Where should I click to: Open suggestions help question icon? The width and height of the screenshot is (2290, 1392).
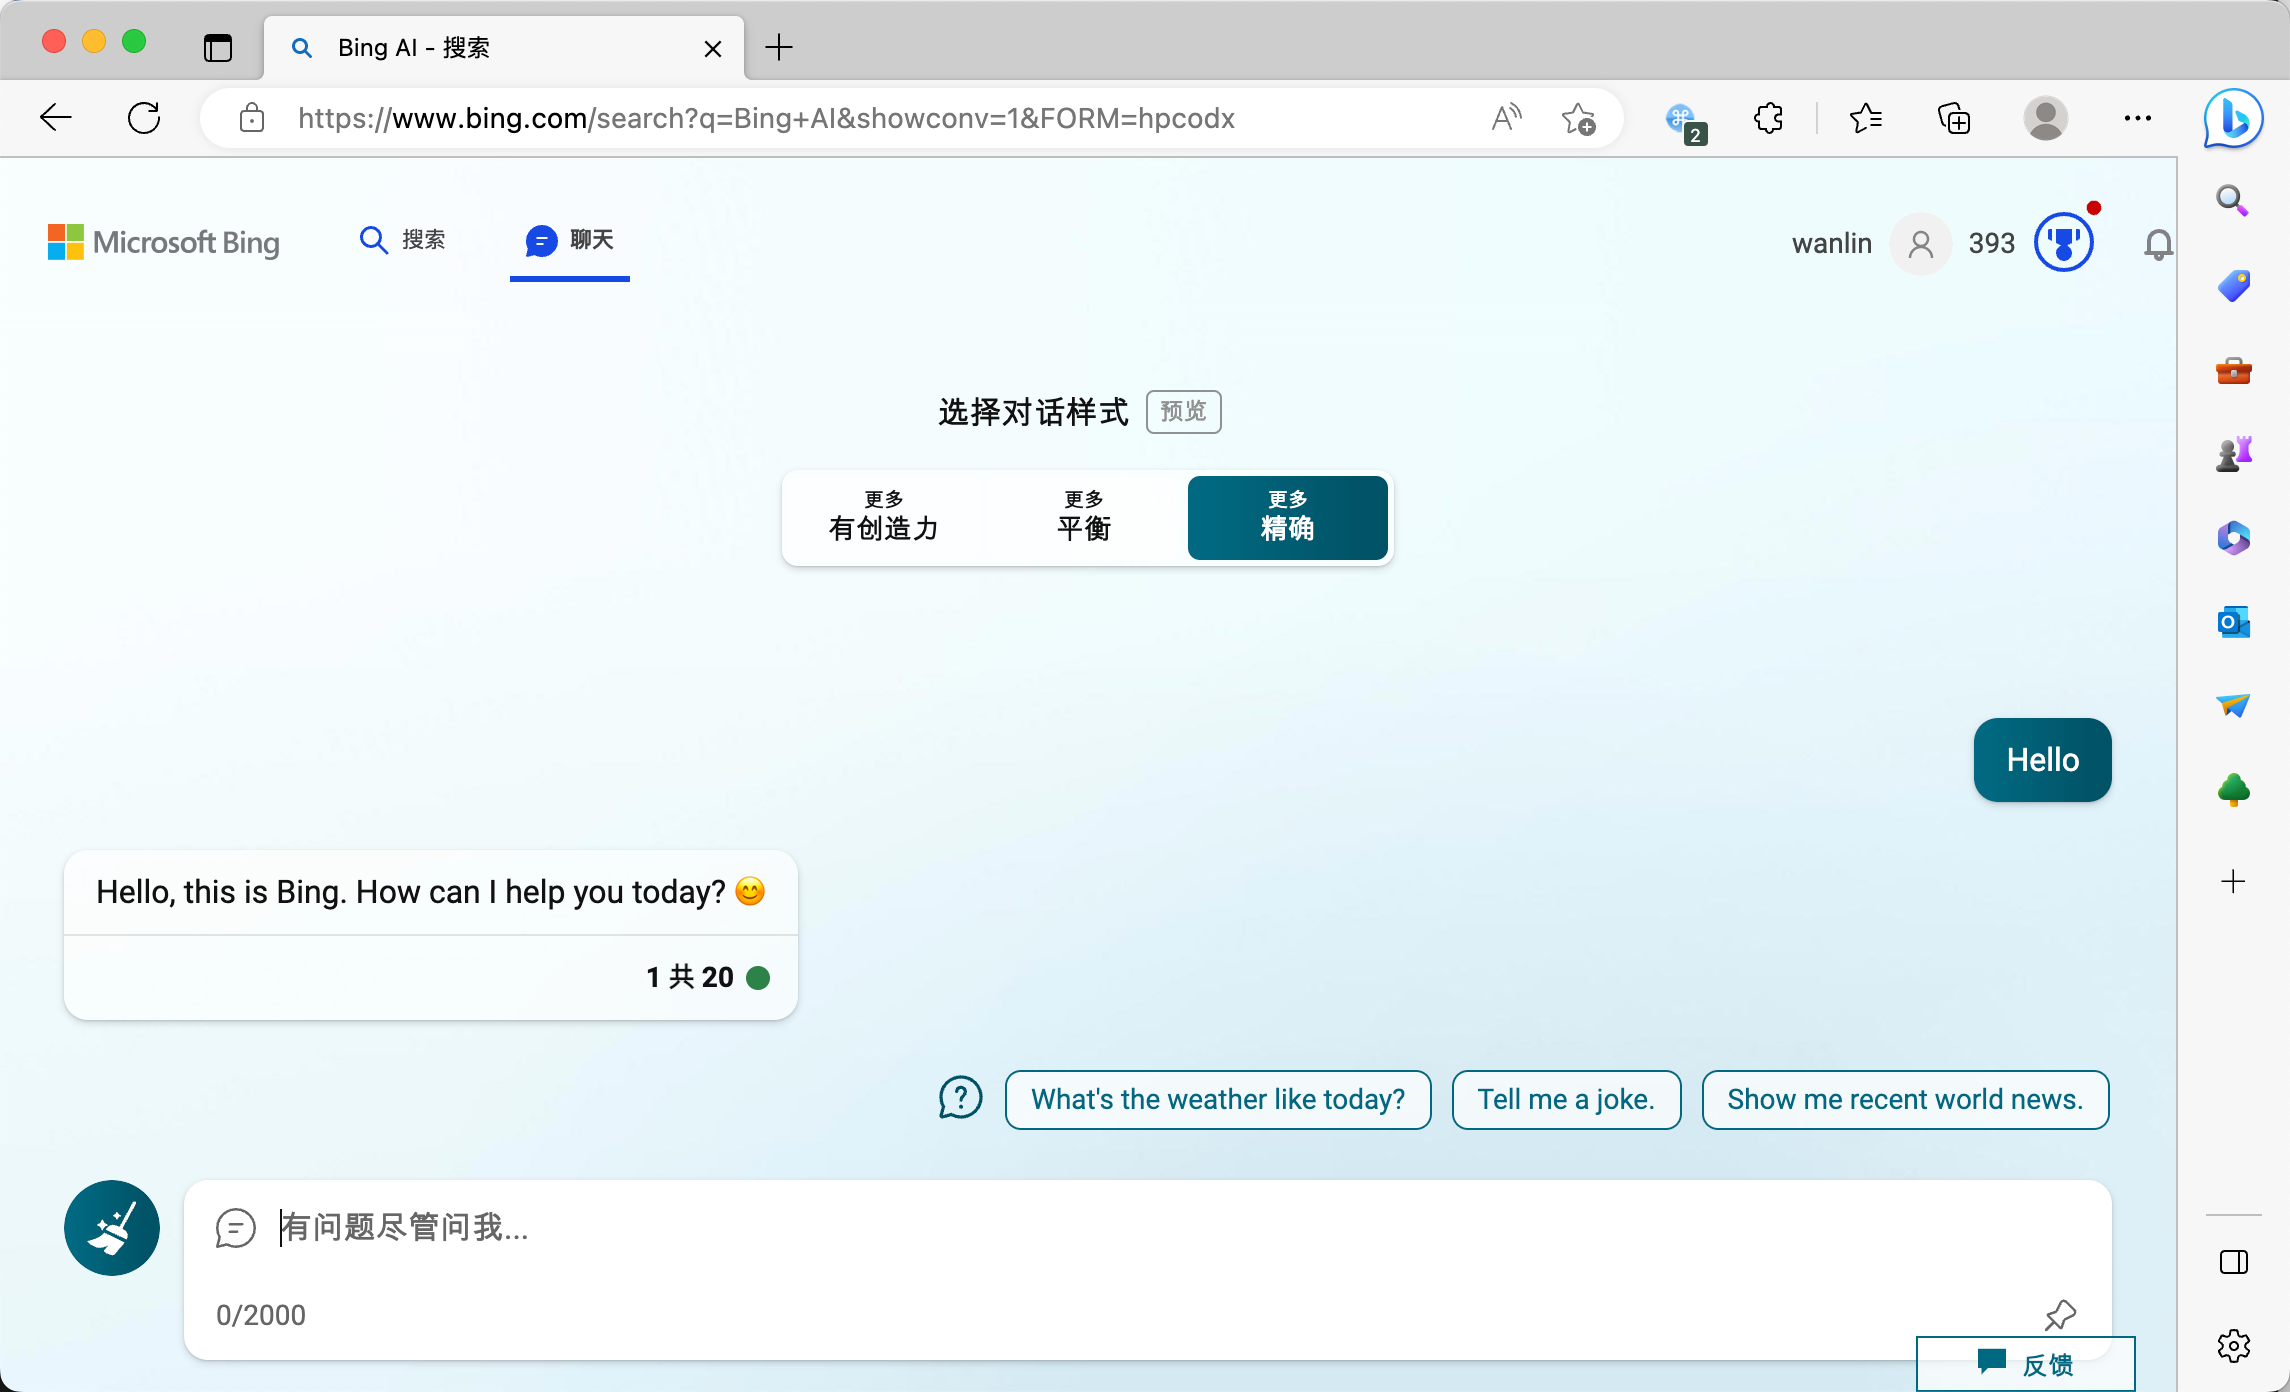click(x=960, y=1098)
